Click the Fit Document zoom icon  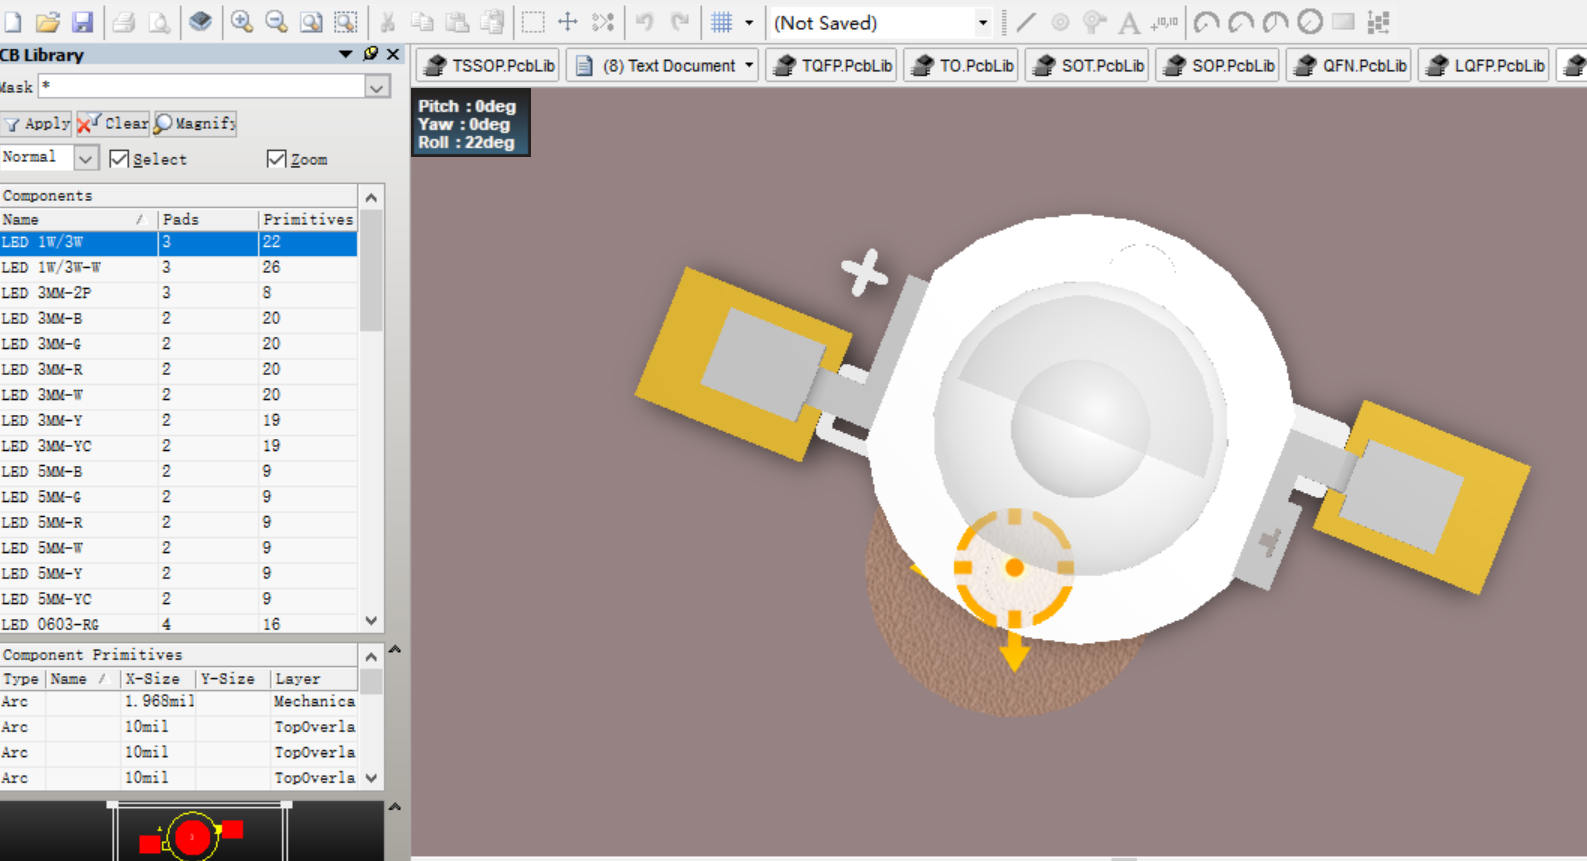click(x=311, y=21)
